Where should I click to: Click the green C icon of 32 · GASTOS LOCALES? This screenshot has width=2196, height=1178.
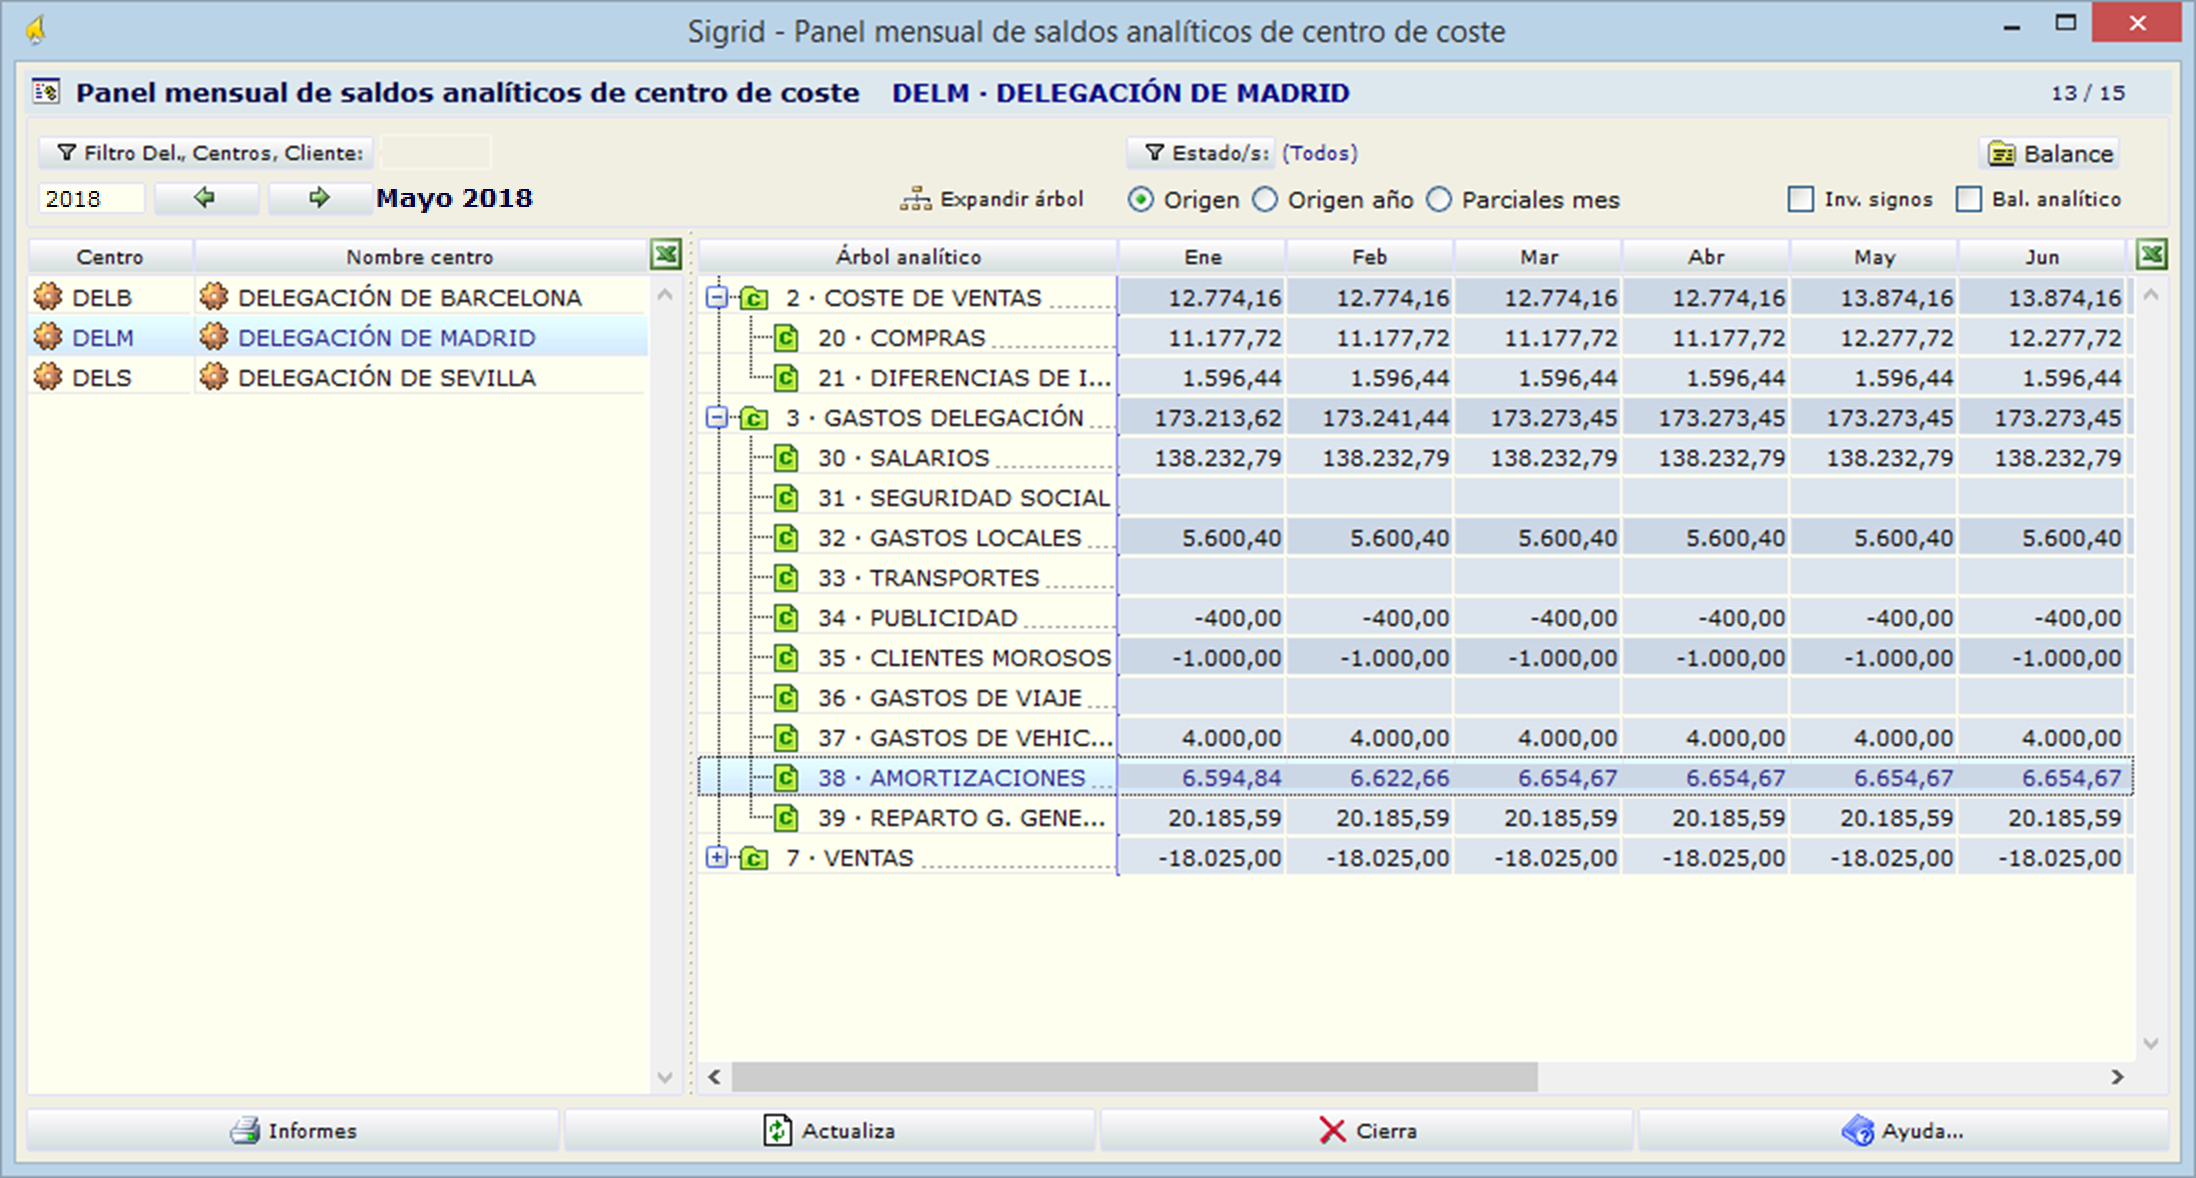[787, 538]
